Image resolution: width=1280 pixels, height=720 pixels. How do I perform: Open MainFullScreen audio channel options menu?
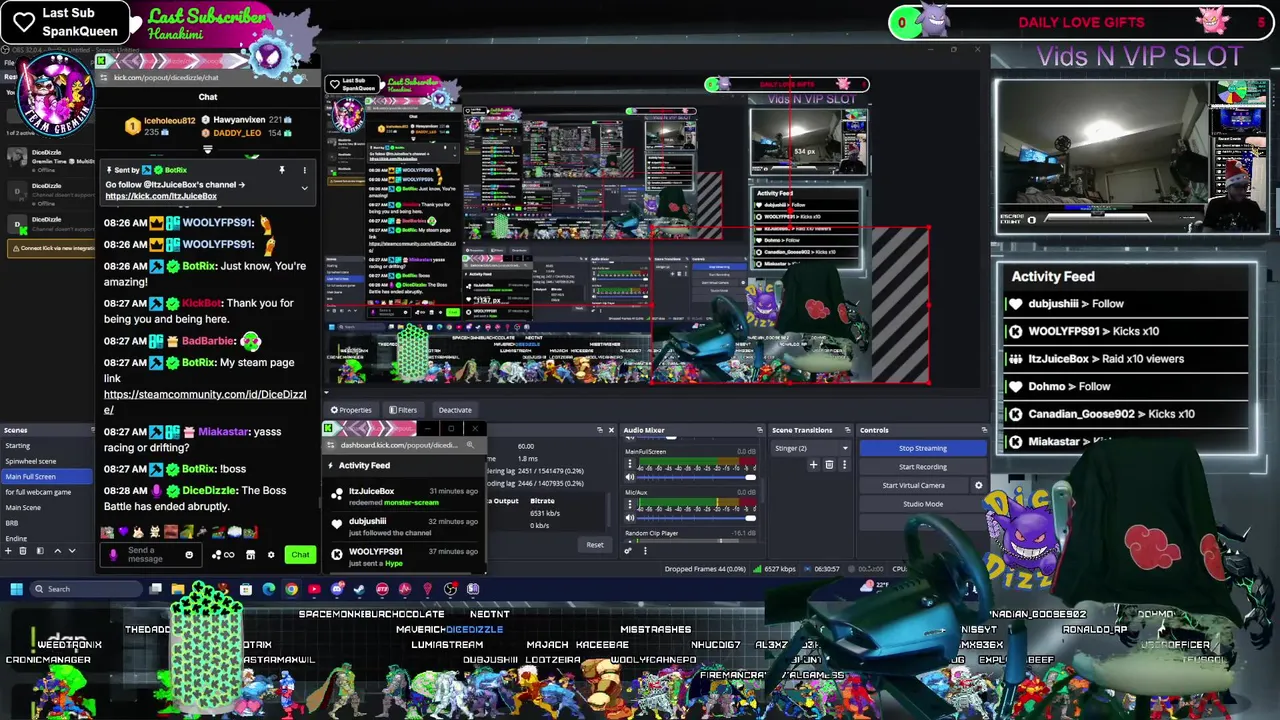630,463
